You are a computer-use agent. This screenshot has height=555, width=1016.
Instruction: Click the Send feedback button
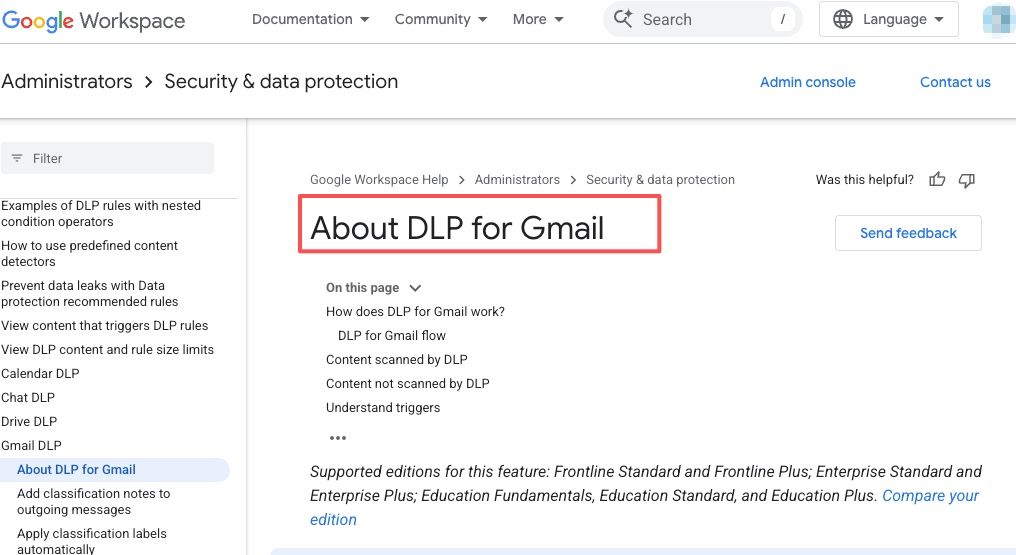908,233
